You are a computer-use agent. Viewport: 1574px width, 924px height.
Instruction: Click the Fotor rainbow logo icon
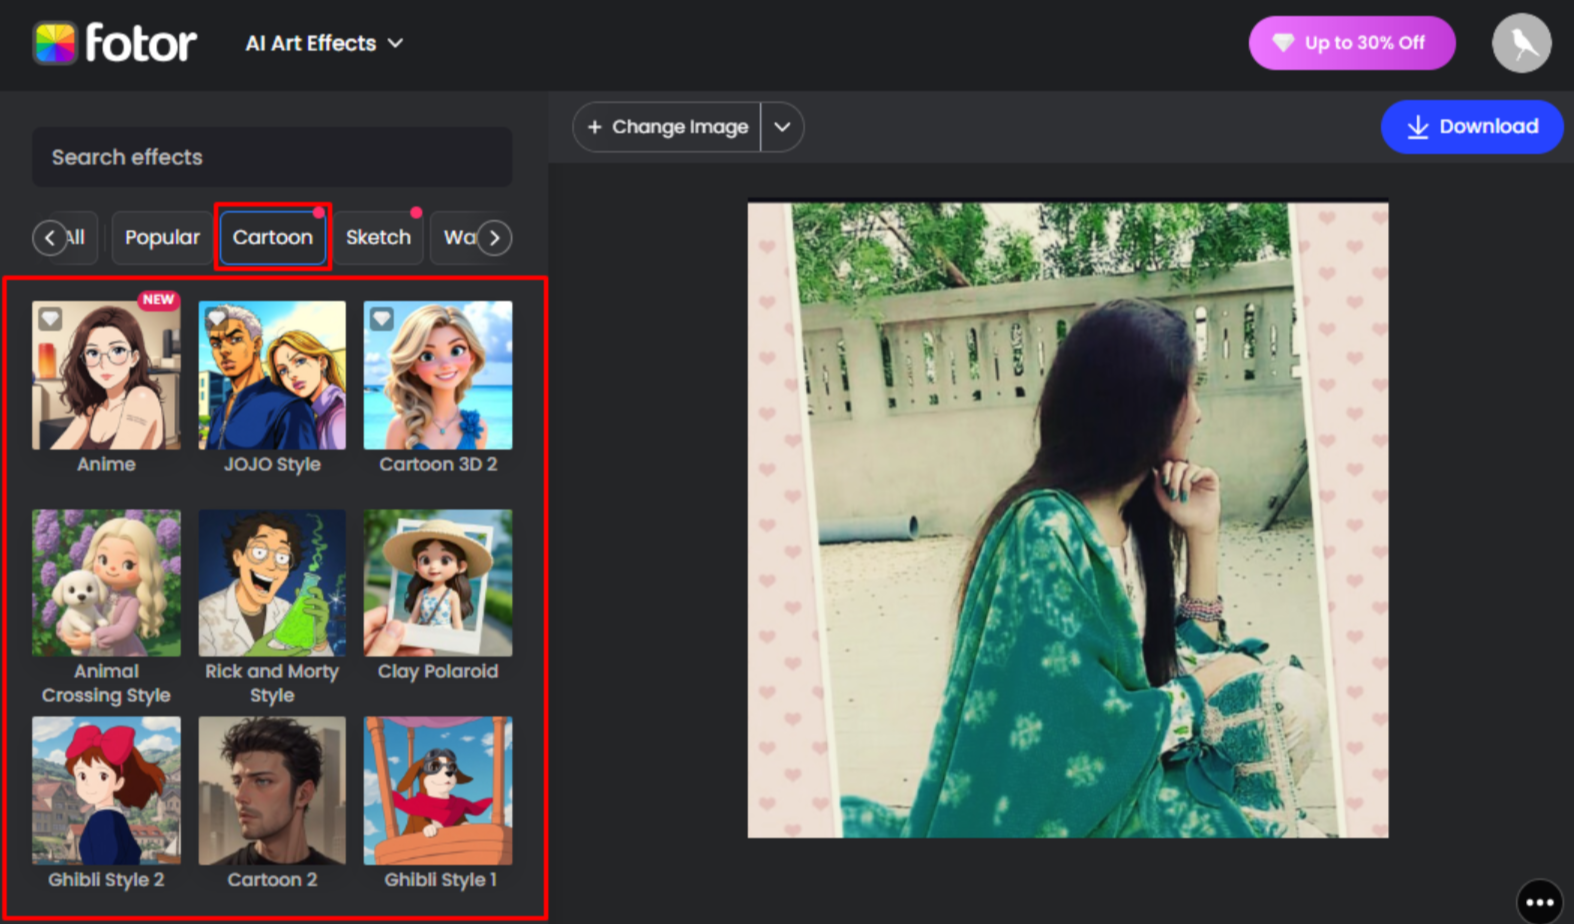pyautogui.click(x=55, y=43)
